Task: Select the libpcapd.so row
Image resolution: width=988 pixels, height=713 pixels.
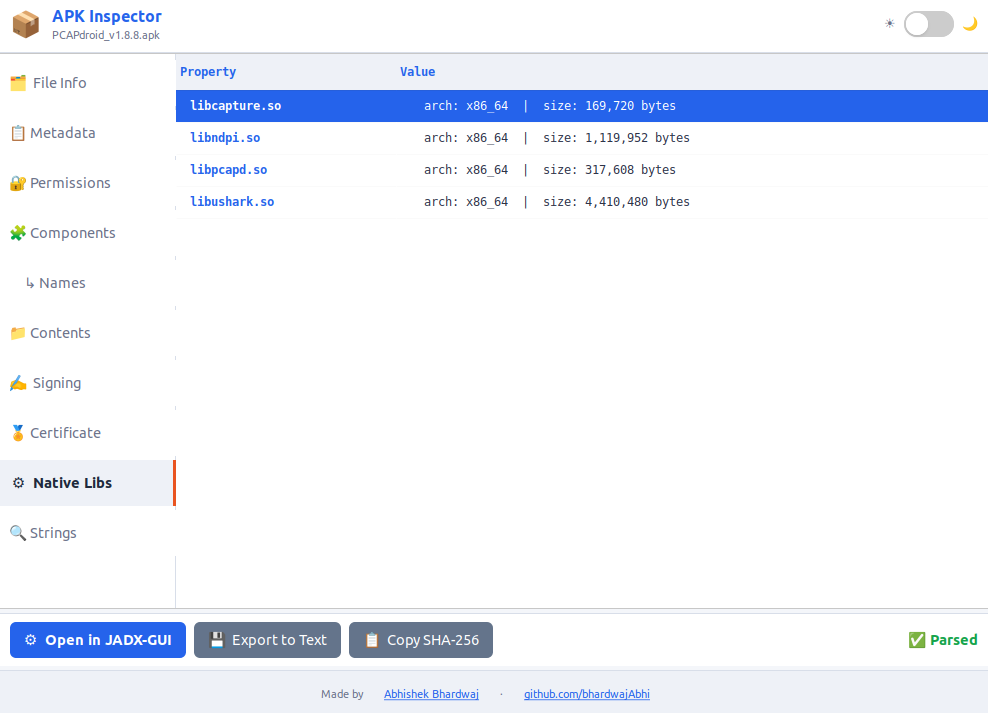Action: click(x=582, y=170)
